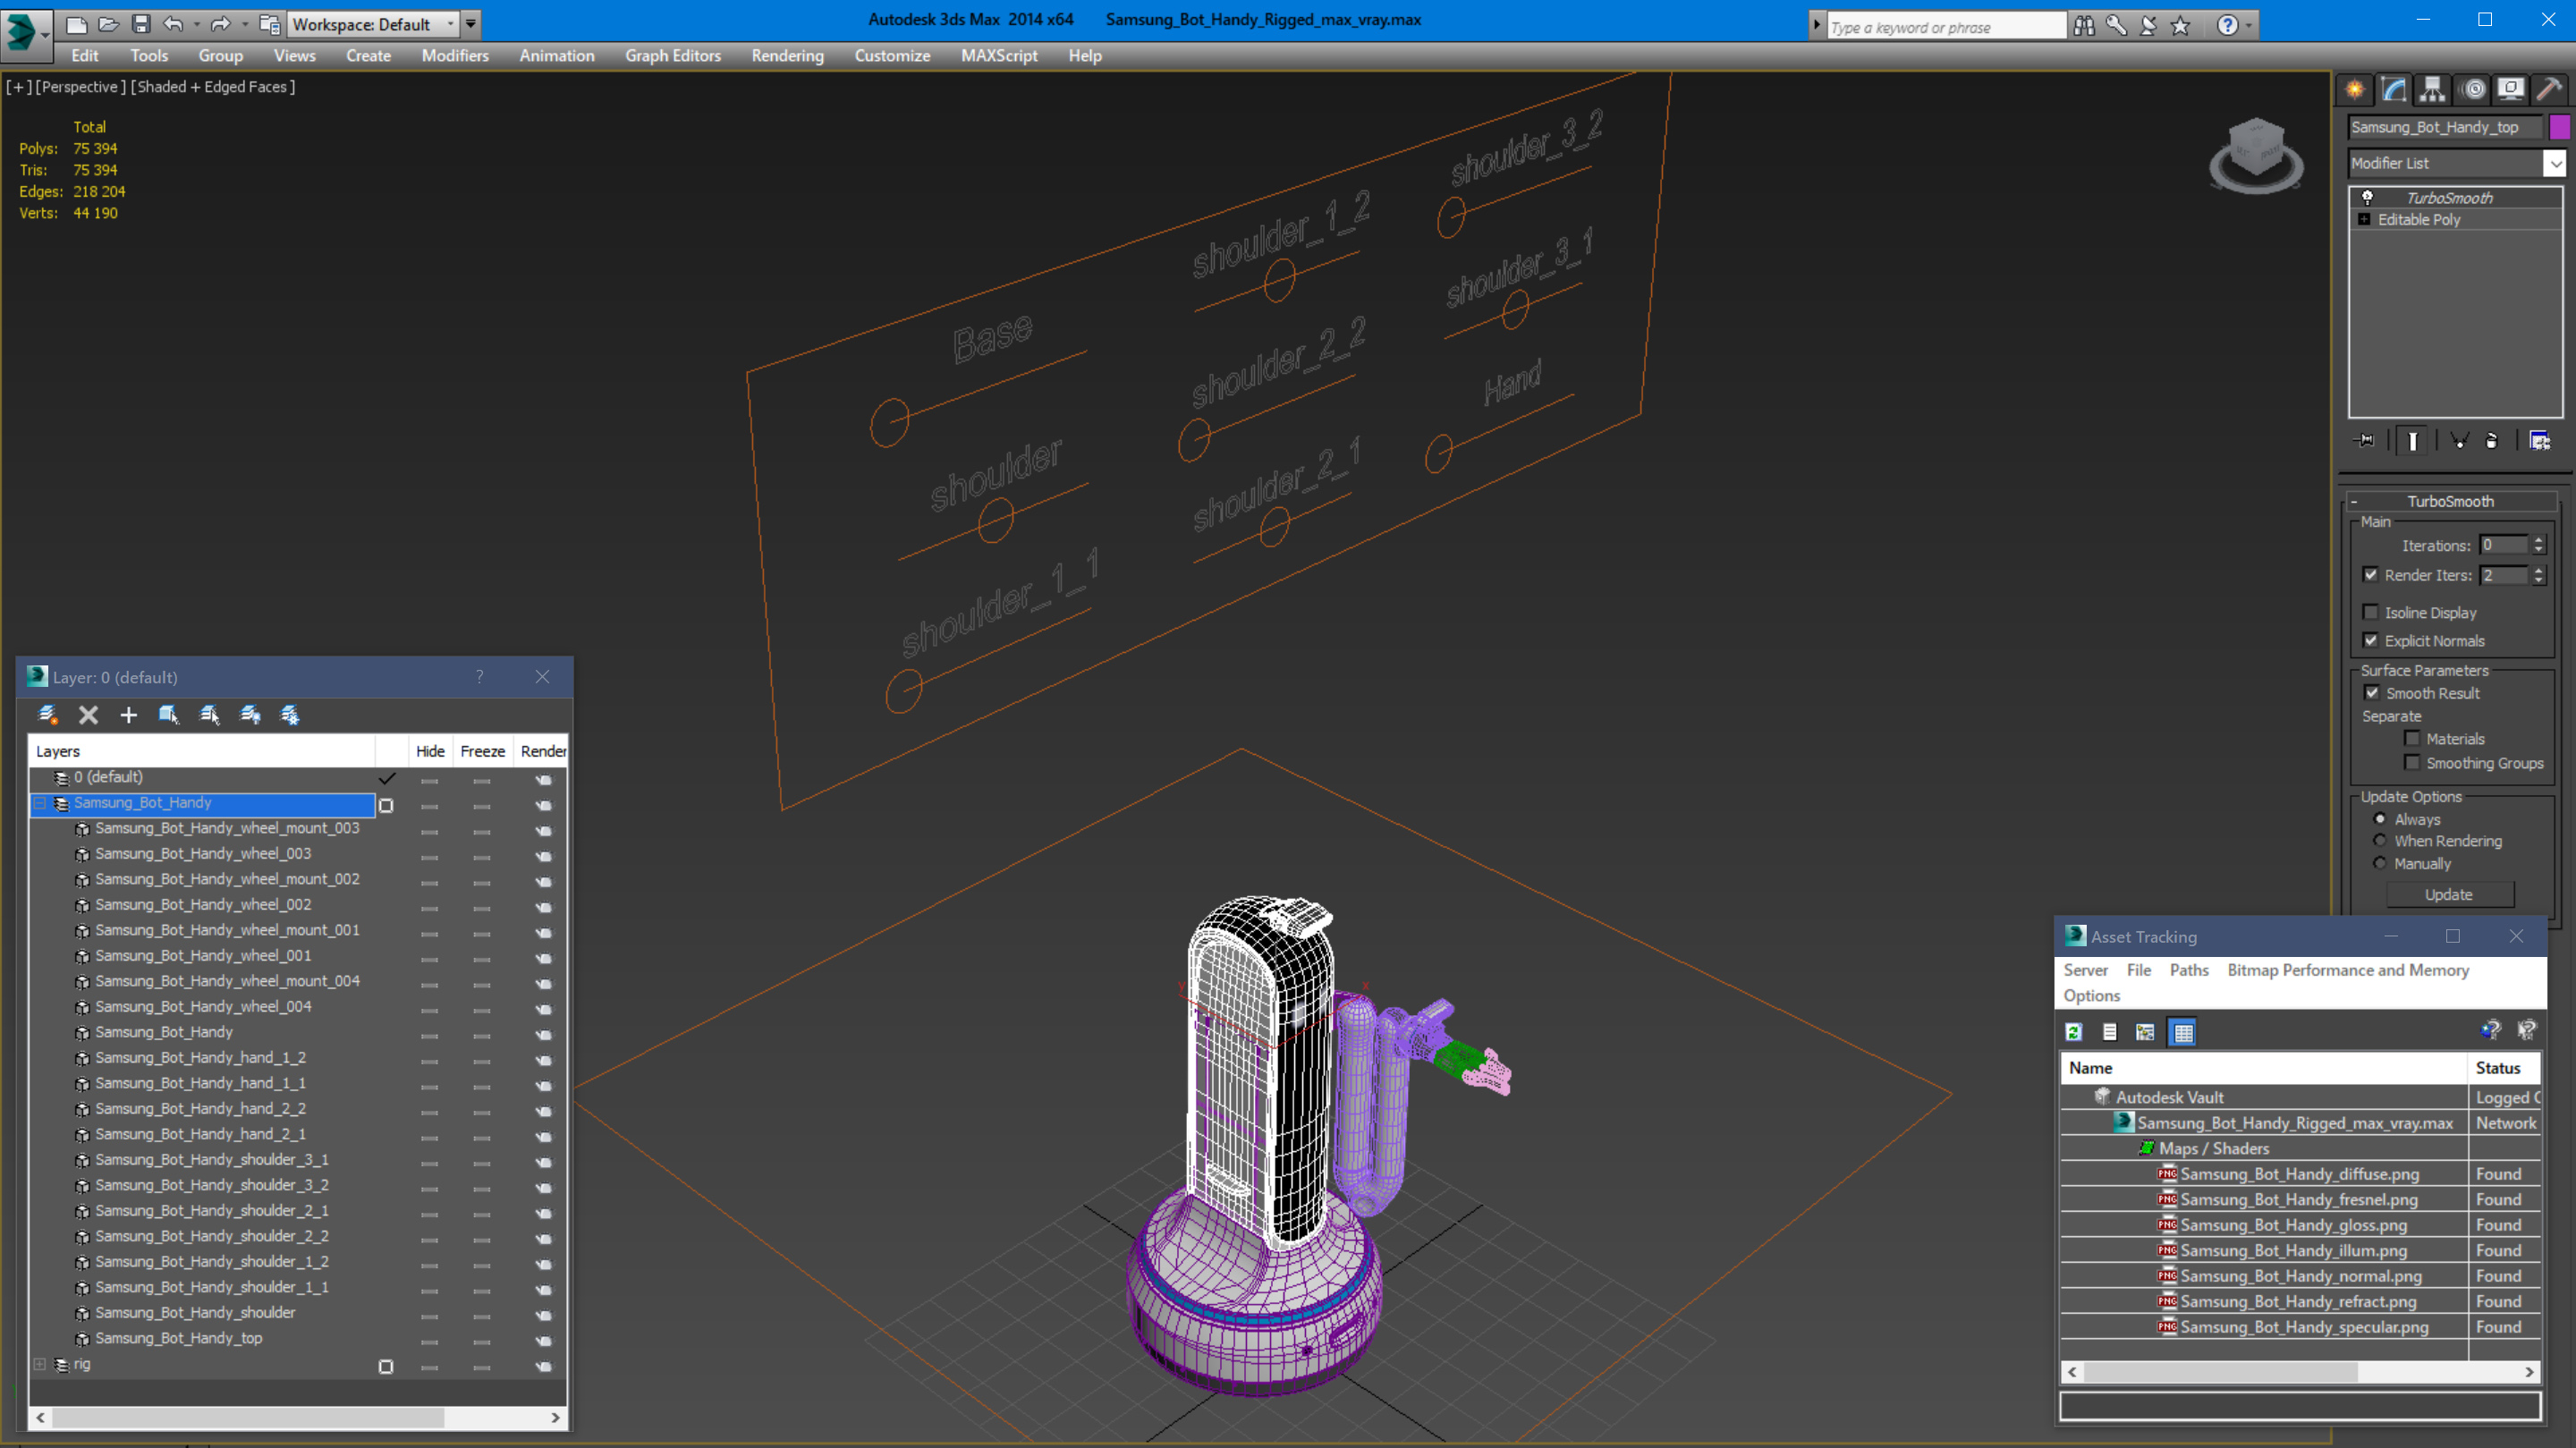This screenshot has width=2576, height=1448.
Task: Click the Update button in TurboSmooth
Action: coord(2449,895)
